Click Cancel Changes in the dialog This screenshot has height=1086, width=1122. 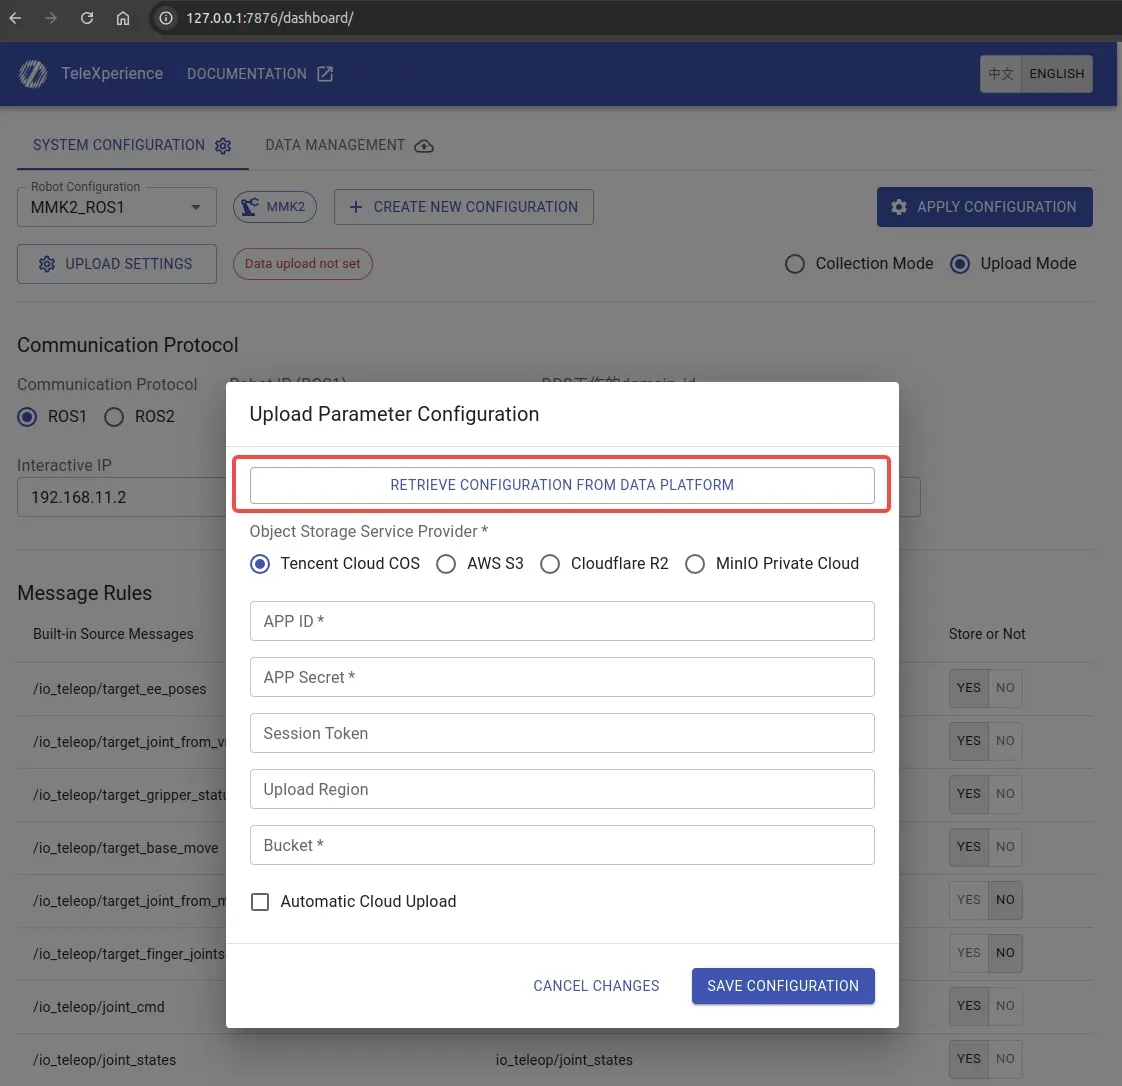point(596,986)
